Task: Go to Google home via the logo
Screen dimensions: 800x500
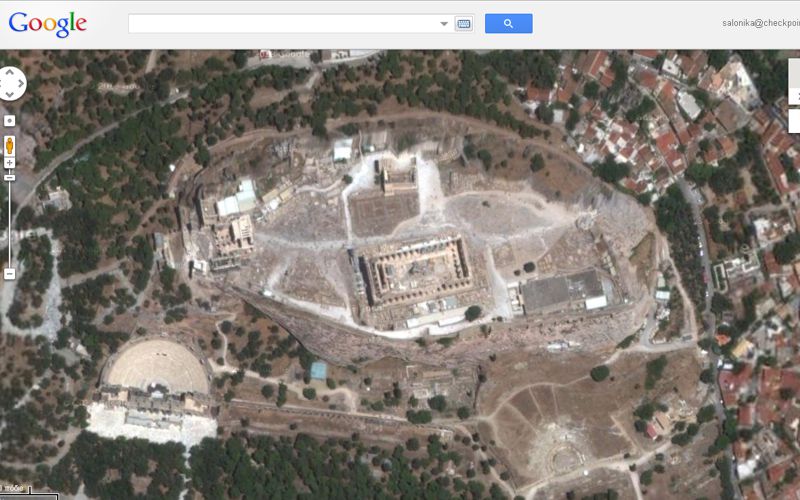Action: (x=47, y=24)
